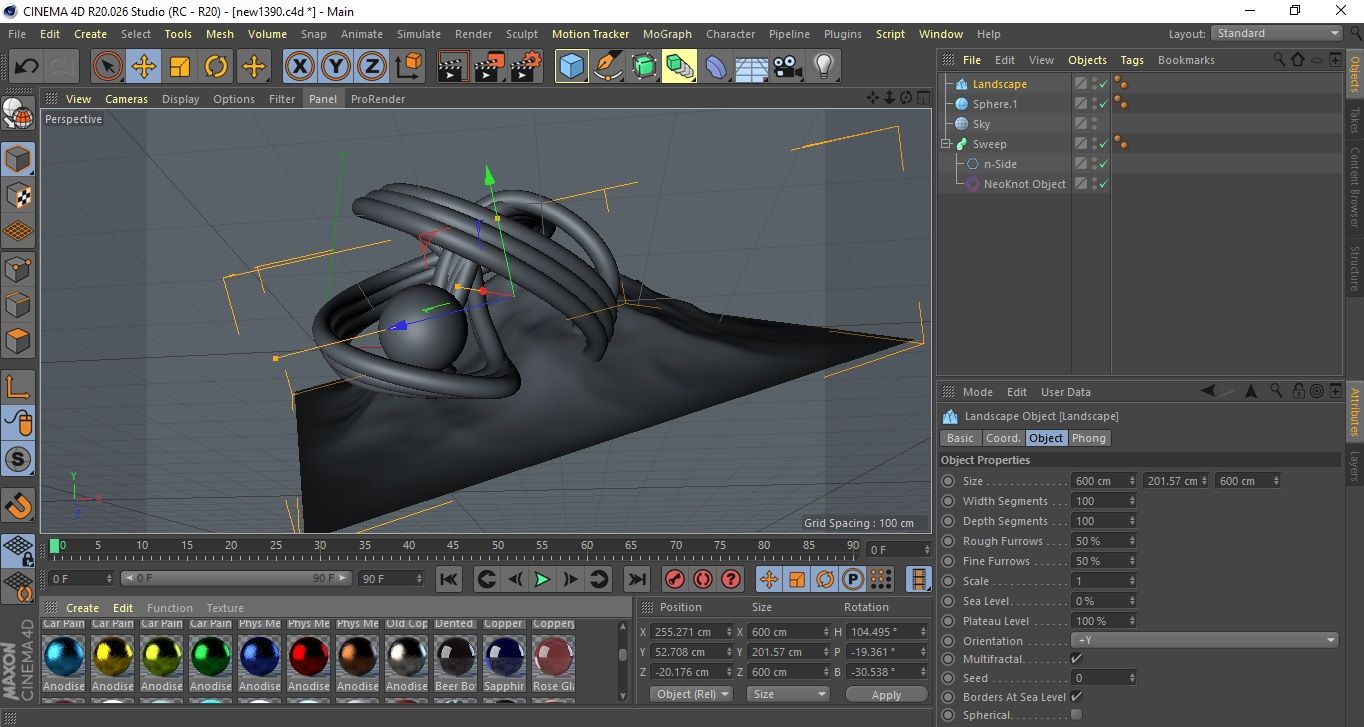The height and width of the screenshot is (727, 1364).
Task: Adjust Sea Level stepper arrows
Action: (1132, 601)
